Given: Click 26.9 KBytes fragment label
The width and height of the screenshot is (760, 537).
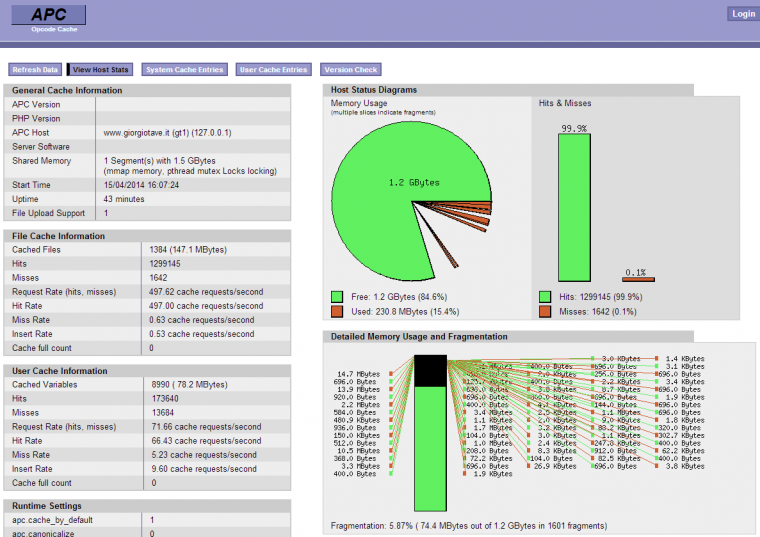Looking at the screenshot, I should tap(555, 466).
